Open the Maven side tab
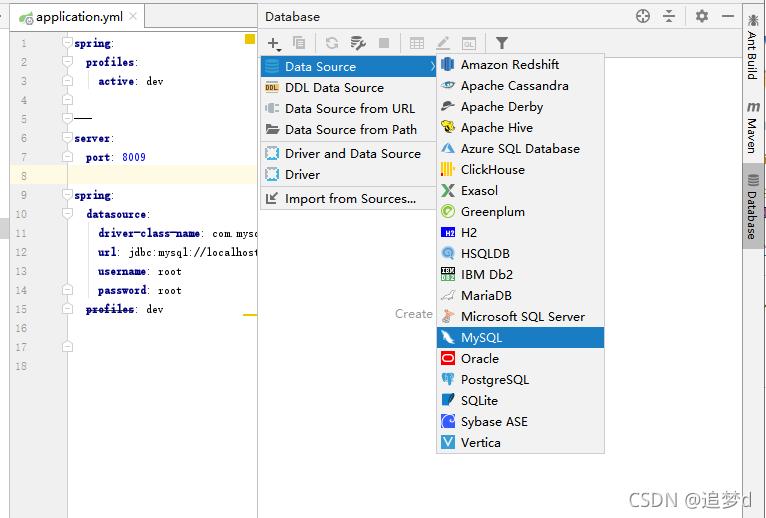Screen dimensions: 766x518 [x=753, y=127]
